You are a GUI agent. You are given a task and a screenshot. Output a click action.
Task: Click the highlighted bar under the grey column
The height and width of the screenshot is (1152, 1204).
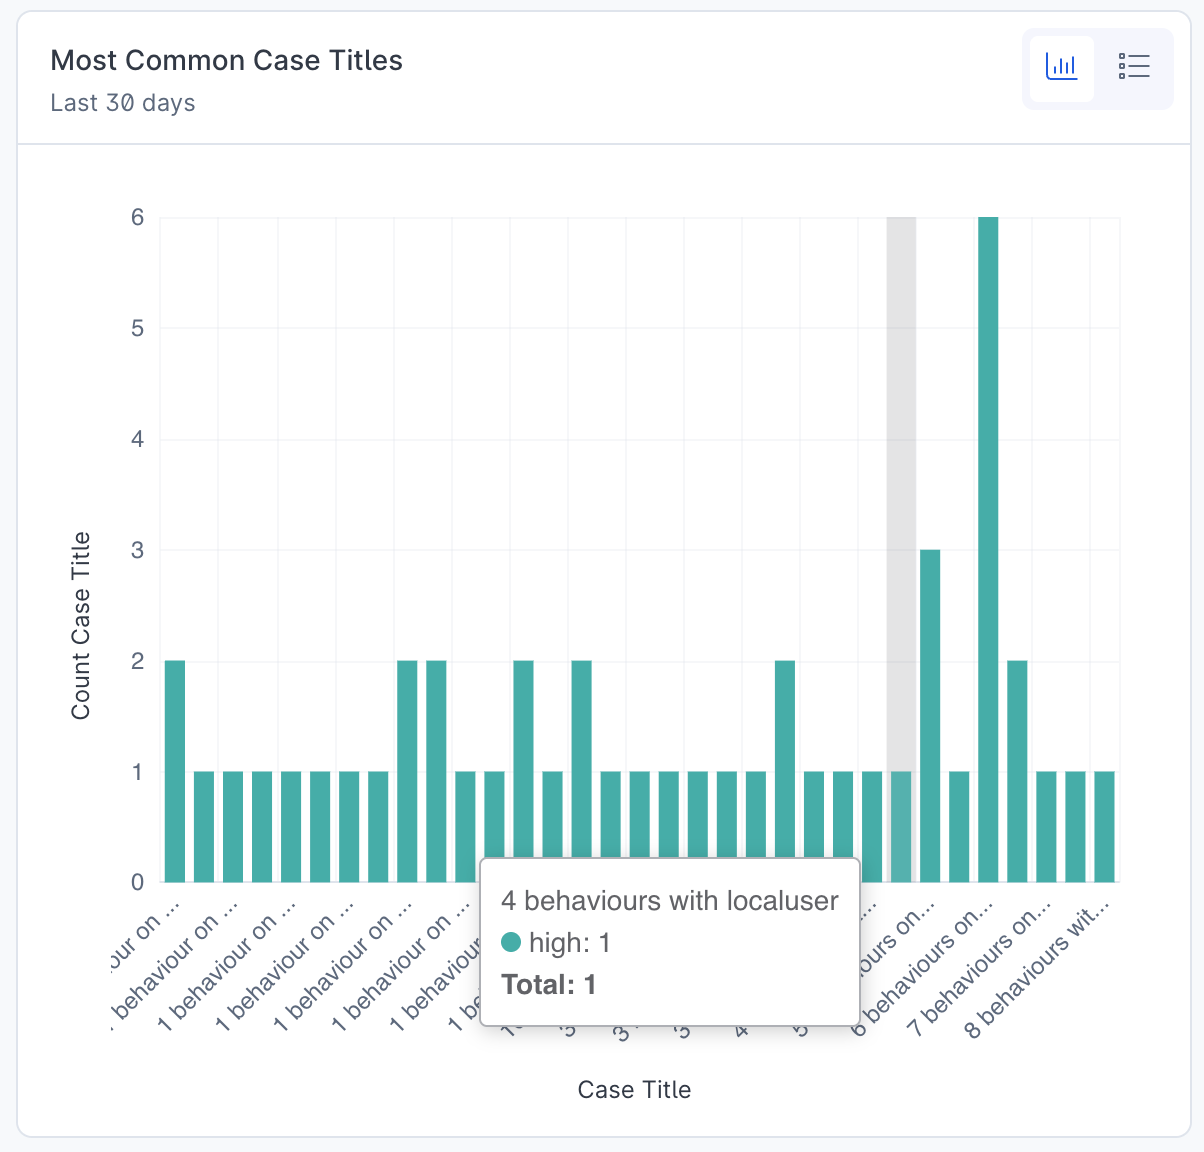(901, 827)
